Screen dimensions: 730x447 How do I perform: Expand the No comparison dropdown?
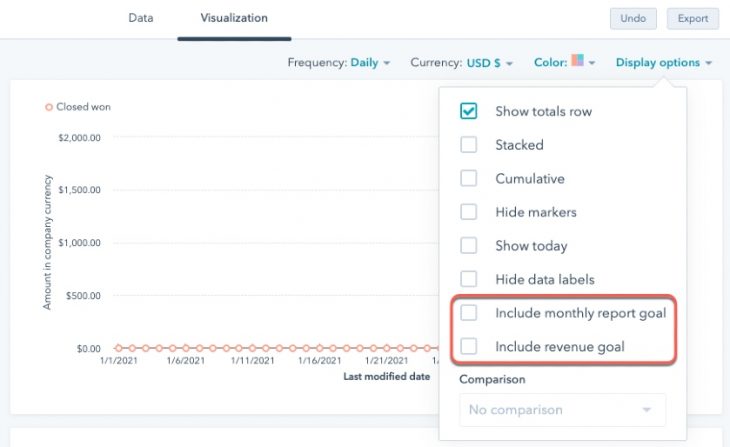point(561,410)
